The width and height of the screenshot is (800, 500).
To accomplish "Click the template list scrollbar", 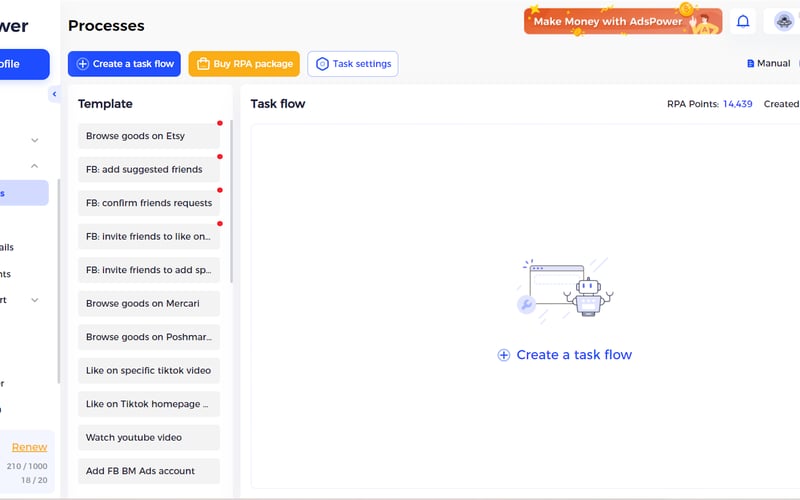I will (x=231, y=202).
